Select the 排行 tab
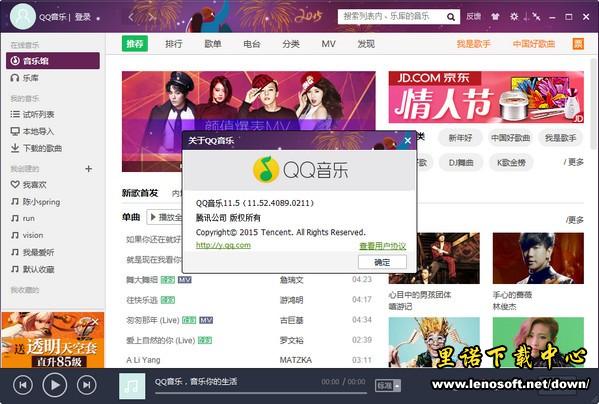Image resolution: width=599 pixels, height=404 pixels. (173, 44)
